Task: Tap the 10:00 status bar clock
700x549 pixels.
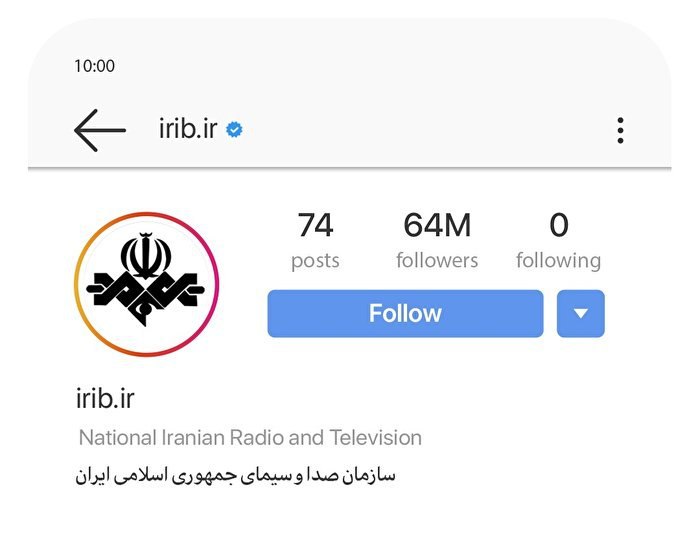Action: coord(94,66)
